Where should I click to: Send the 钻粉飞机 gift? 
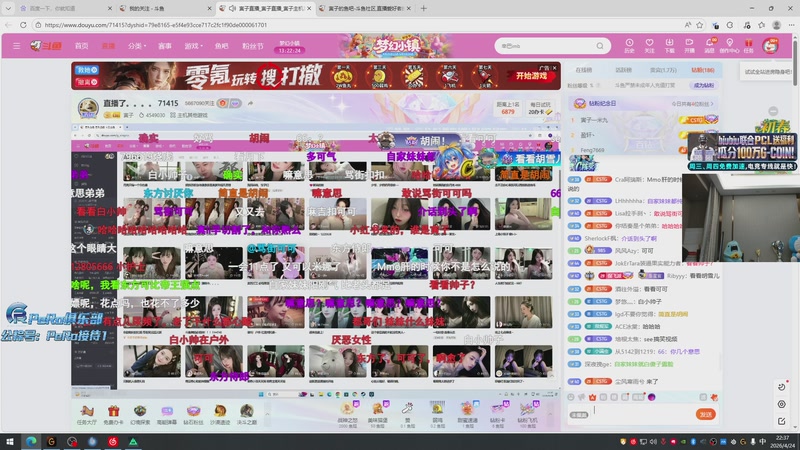[x=527, y=414]
